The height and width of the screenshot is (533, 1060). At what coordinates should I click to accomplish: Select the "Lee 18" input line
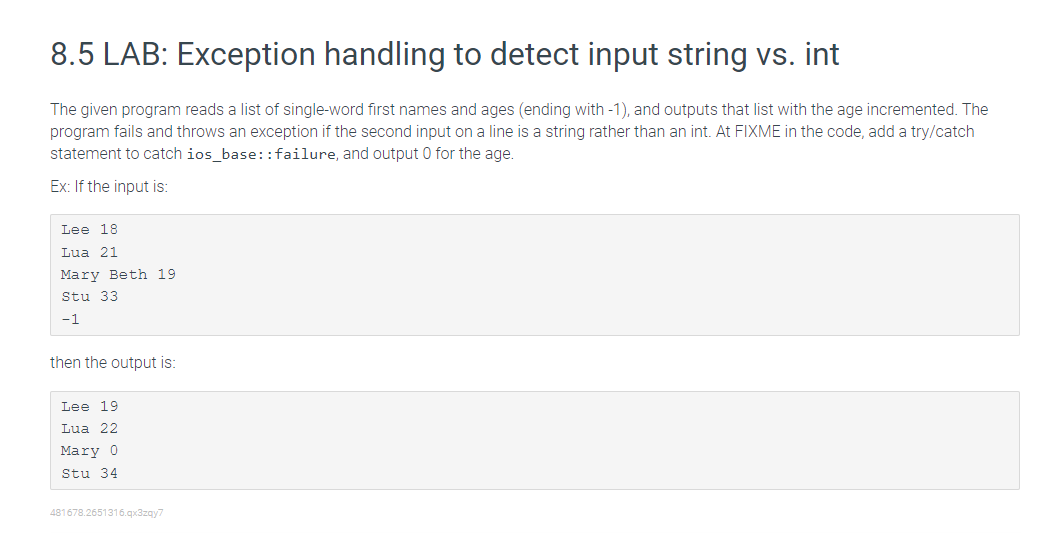(89, 230)
